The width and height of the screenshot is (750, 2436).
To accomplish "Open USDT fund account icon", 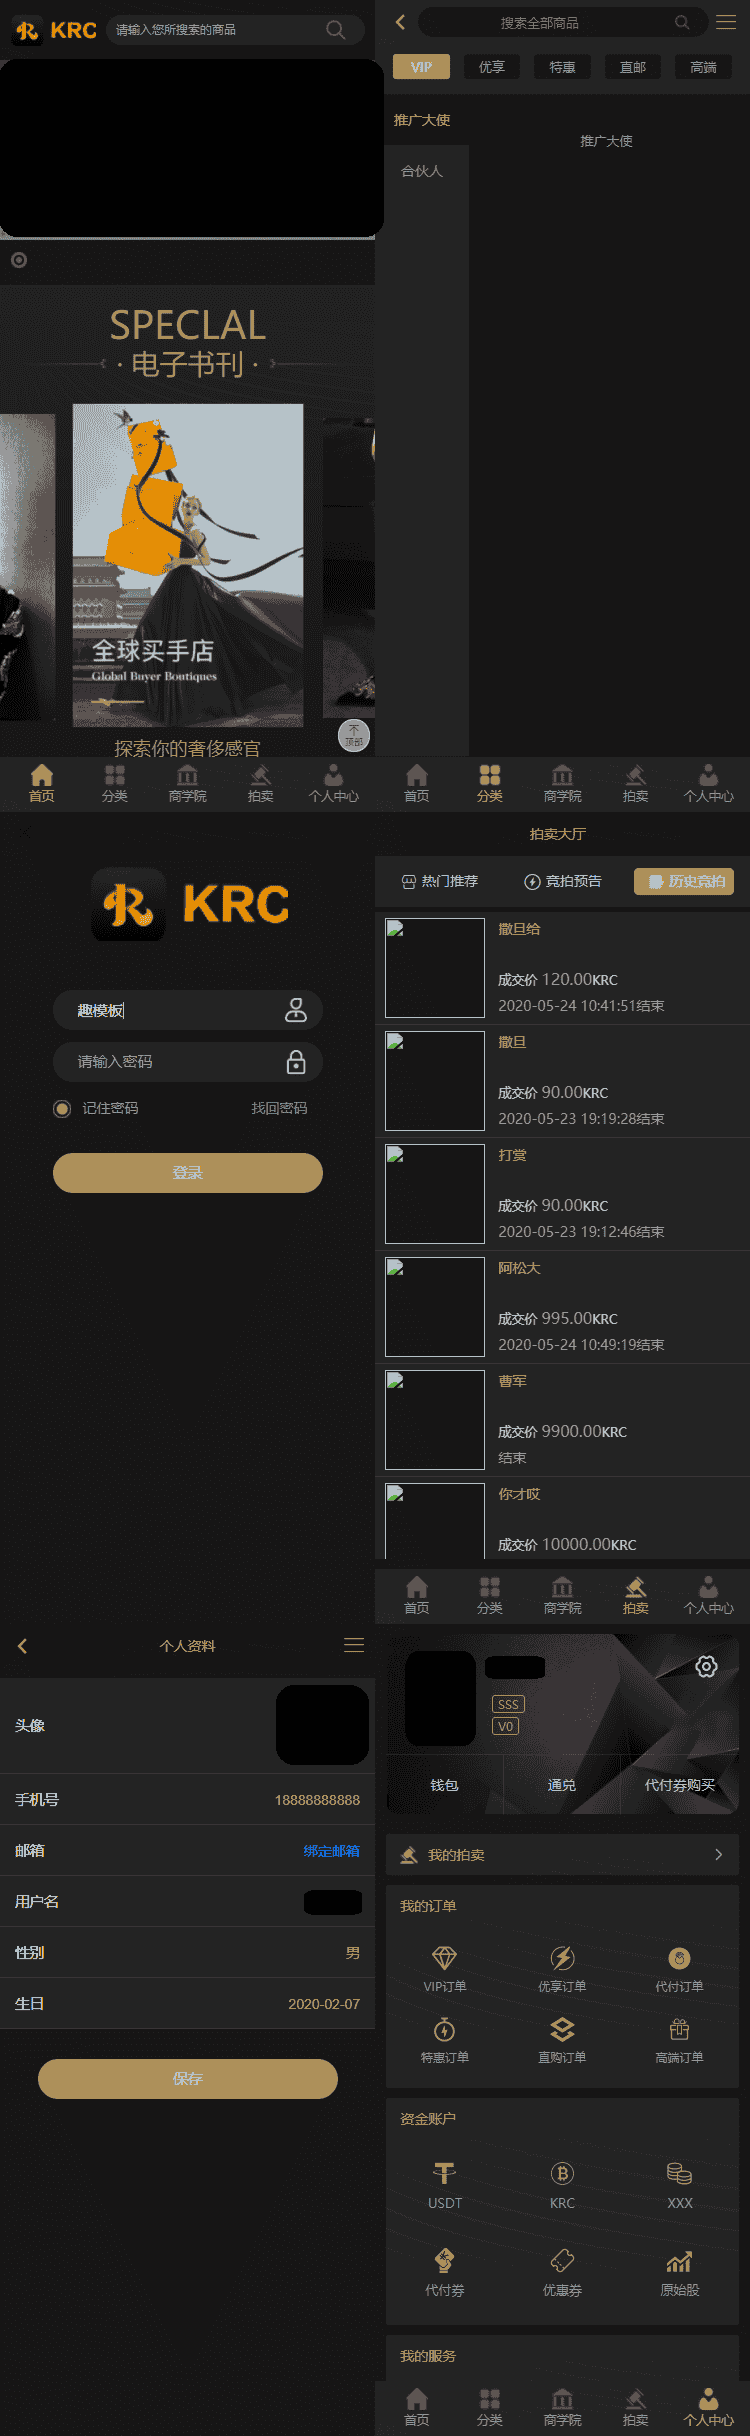I will 444,2172.
